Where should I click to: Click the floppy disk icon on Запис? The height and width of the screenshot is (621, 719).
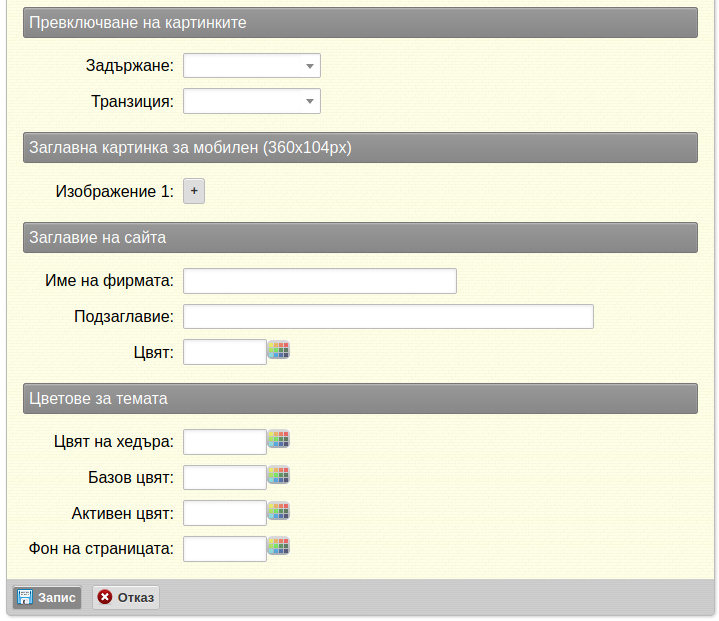pos(25,597)
